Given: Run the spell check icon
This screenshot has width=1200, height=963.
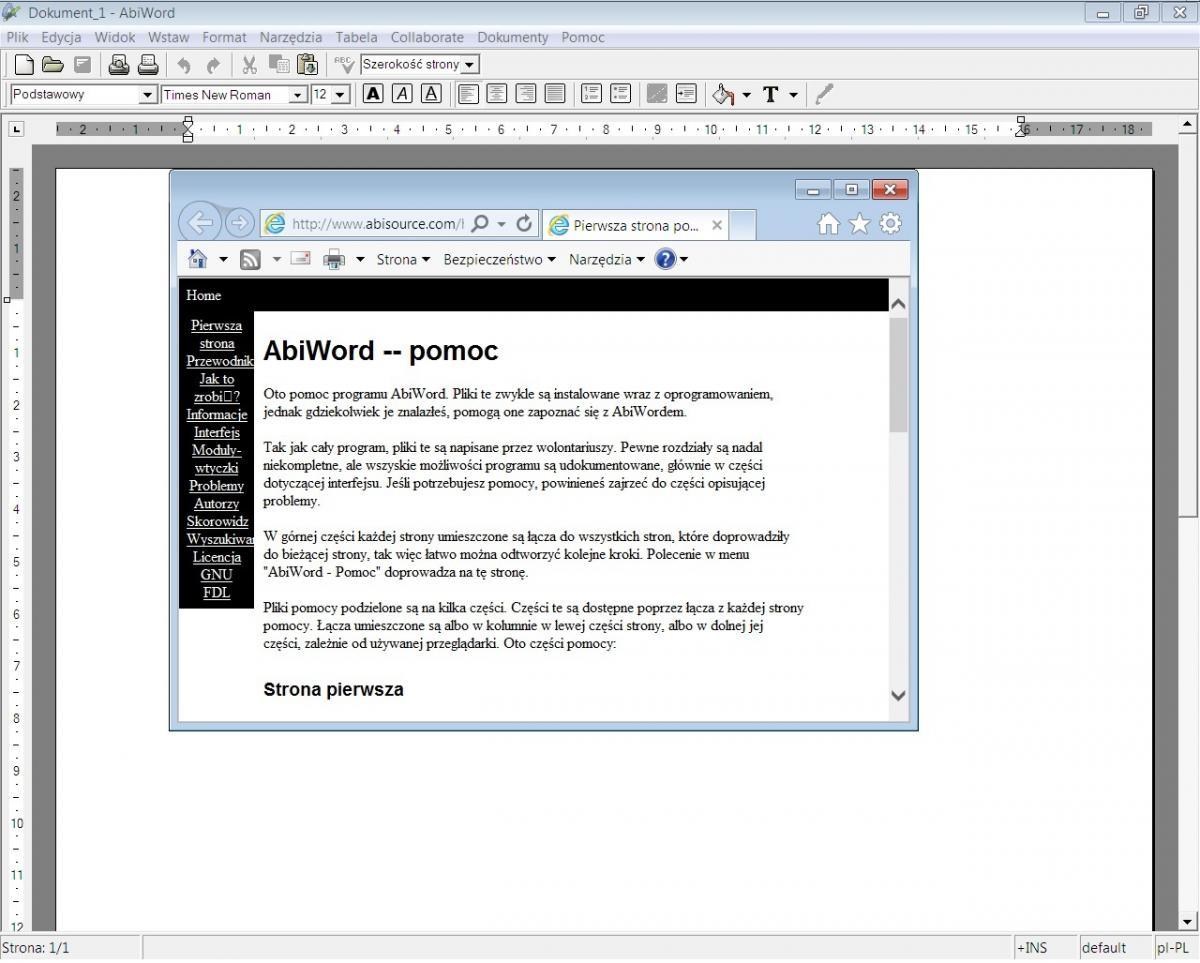Looking at the screenshot, I should [344, 65].
